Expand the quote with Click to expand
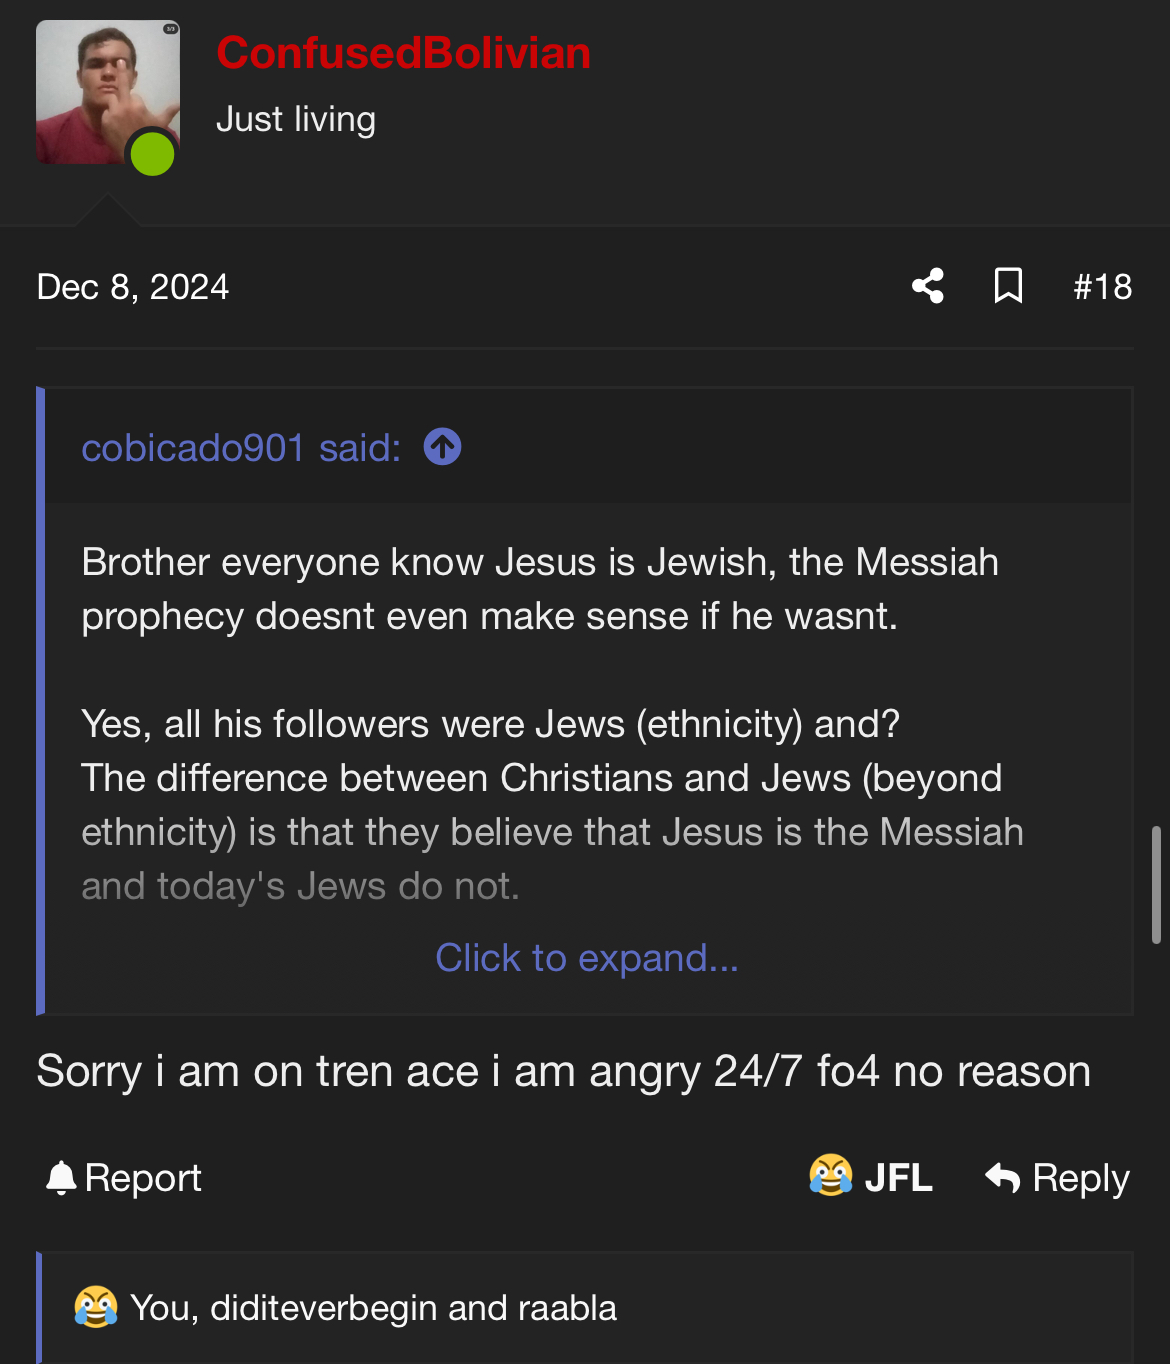The image size is (1170, 1364). [x=587, y=958]
